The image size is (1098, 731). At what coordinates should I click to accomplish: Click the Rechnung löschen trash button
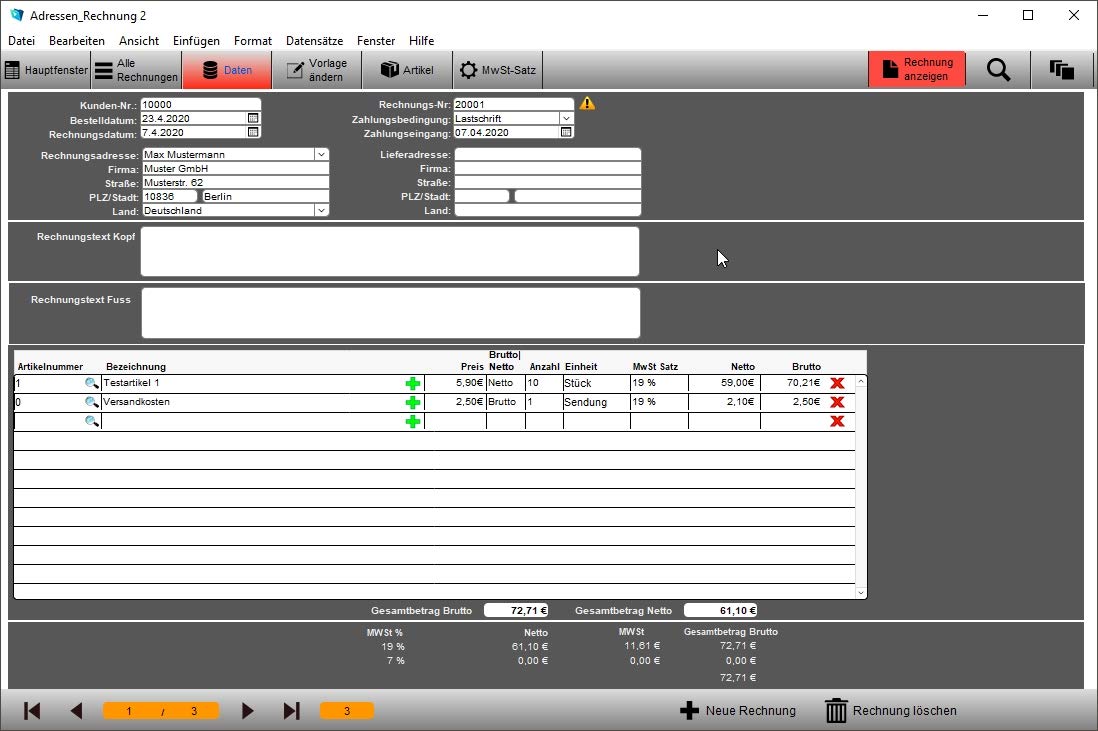click(x=890, y=711)
